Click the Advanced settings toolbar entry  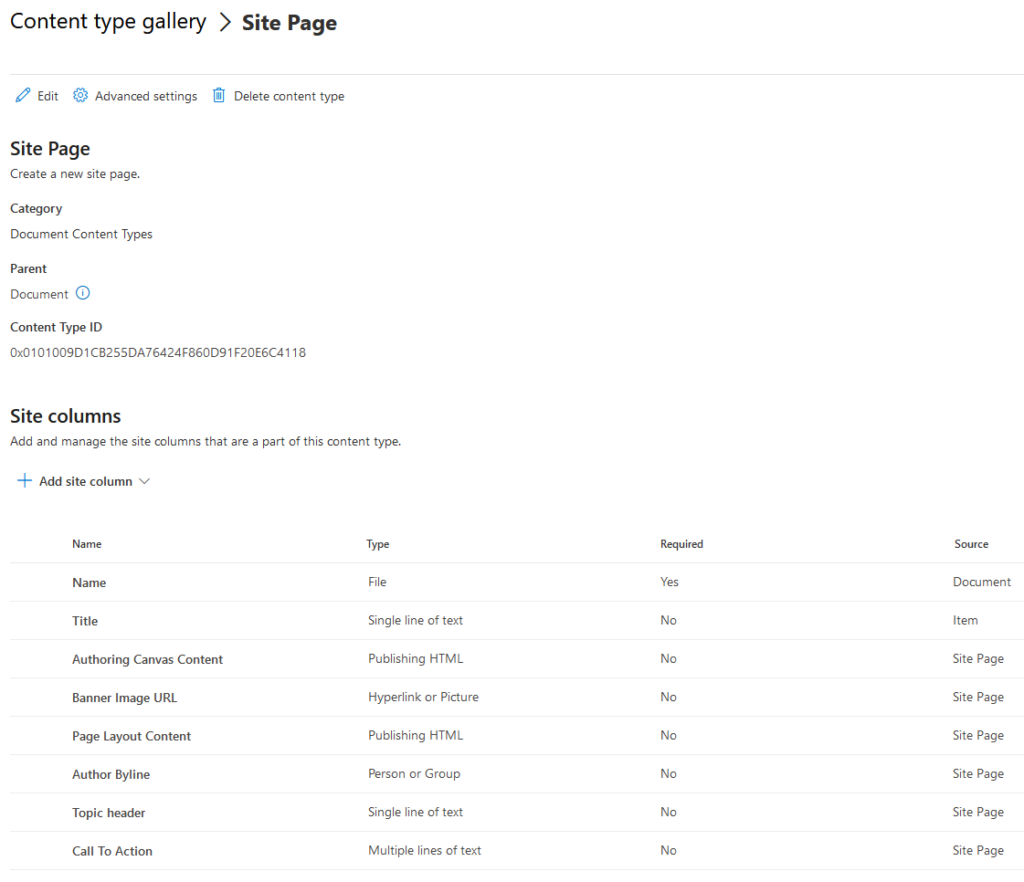click(x=145, y=96)
